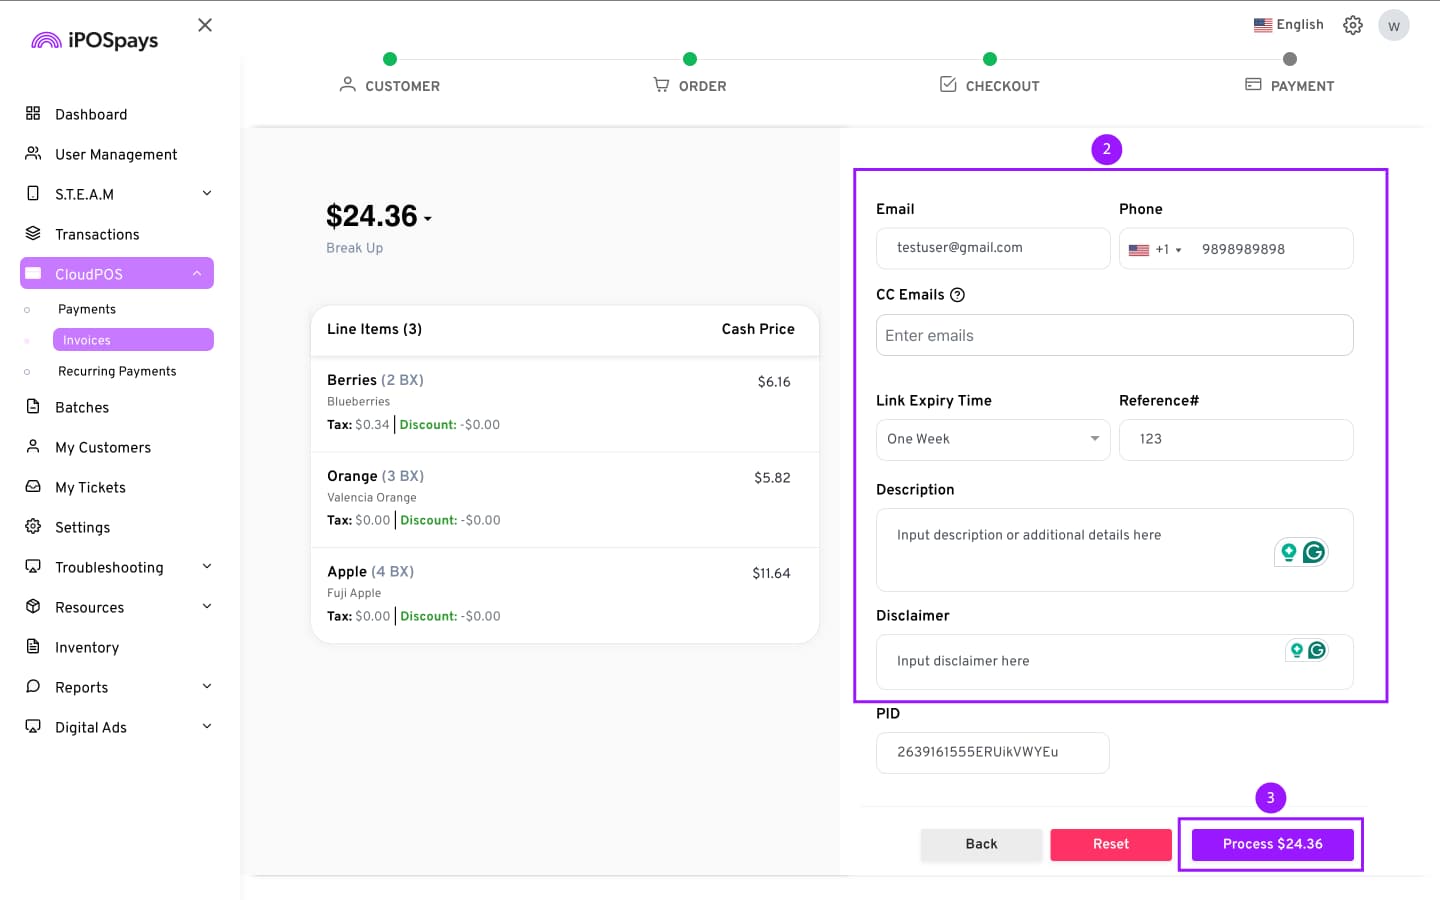Open Dashboard from the sidebar
The width and height of the screenshot is (1440, 900).
point(90,114)
